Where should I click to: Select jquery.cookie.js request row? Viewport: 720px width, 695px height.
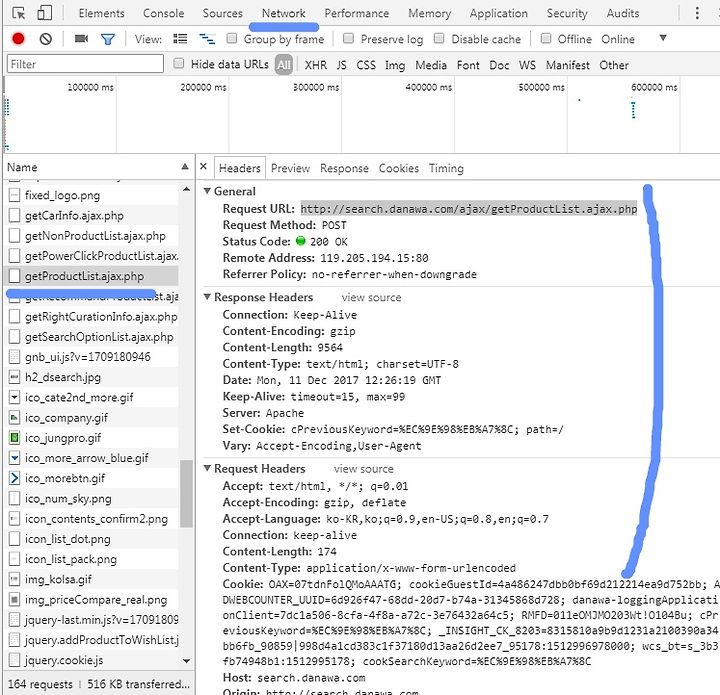91,660
